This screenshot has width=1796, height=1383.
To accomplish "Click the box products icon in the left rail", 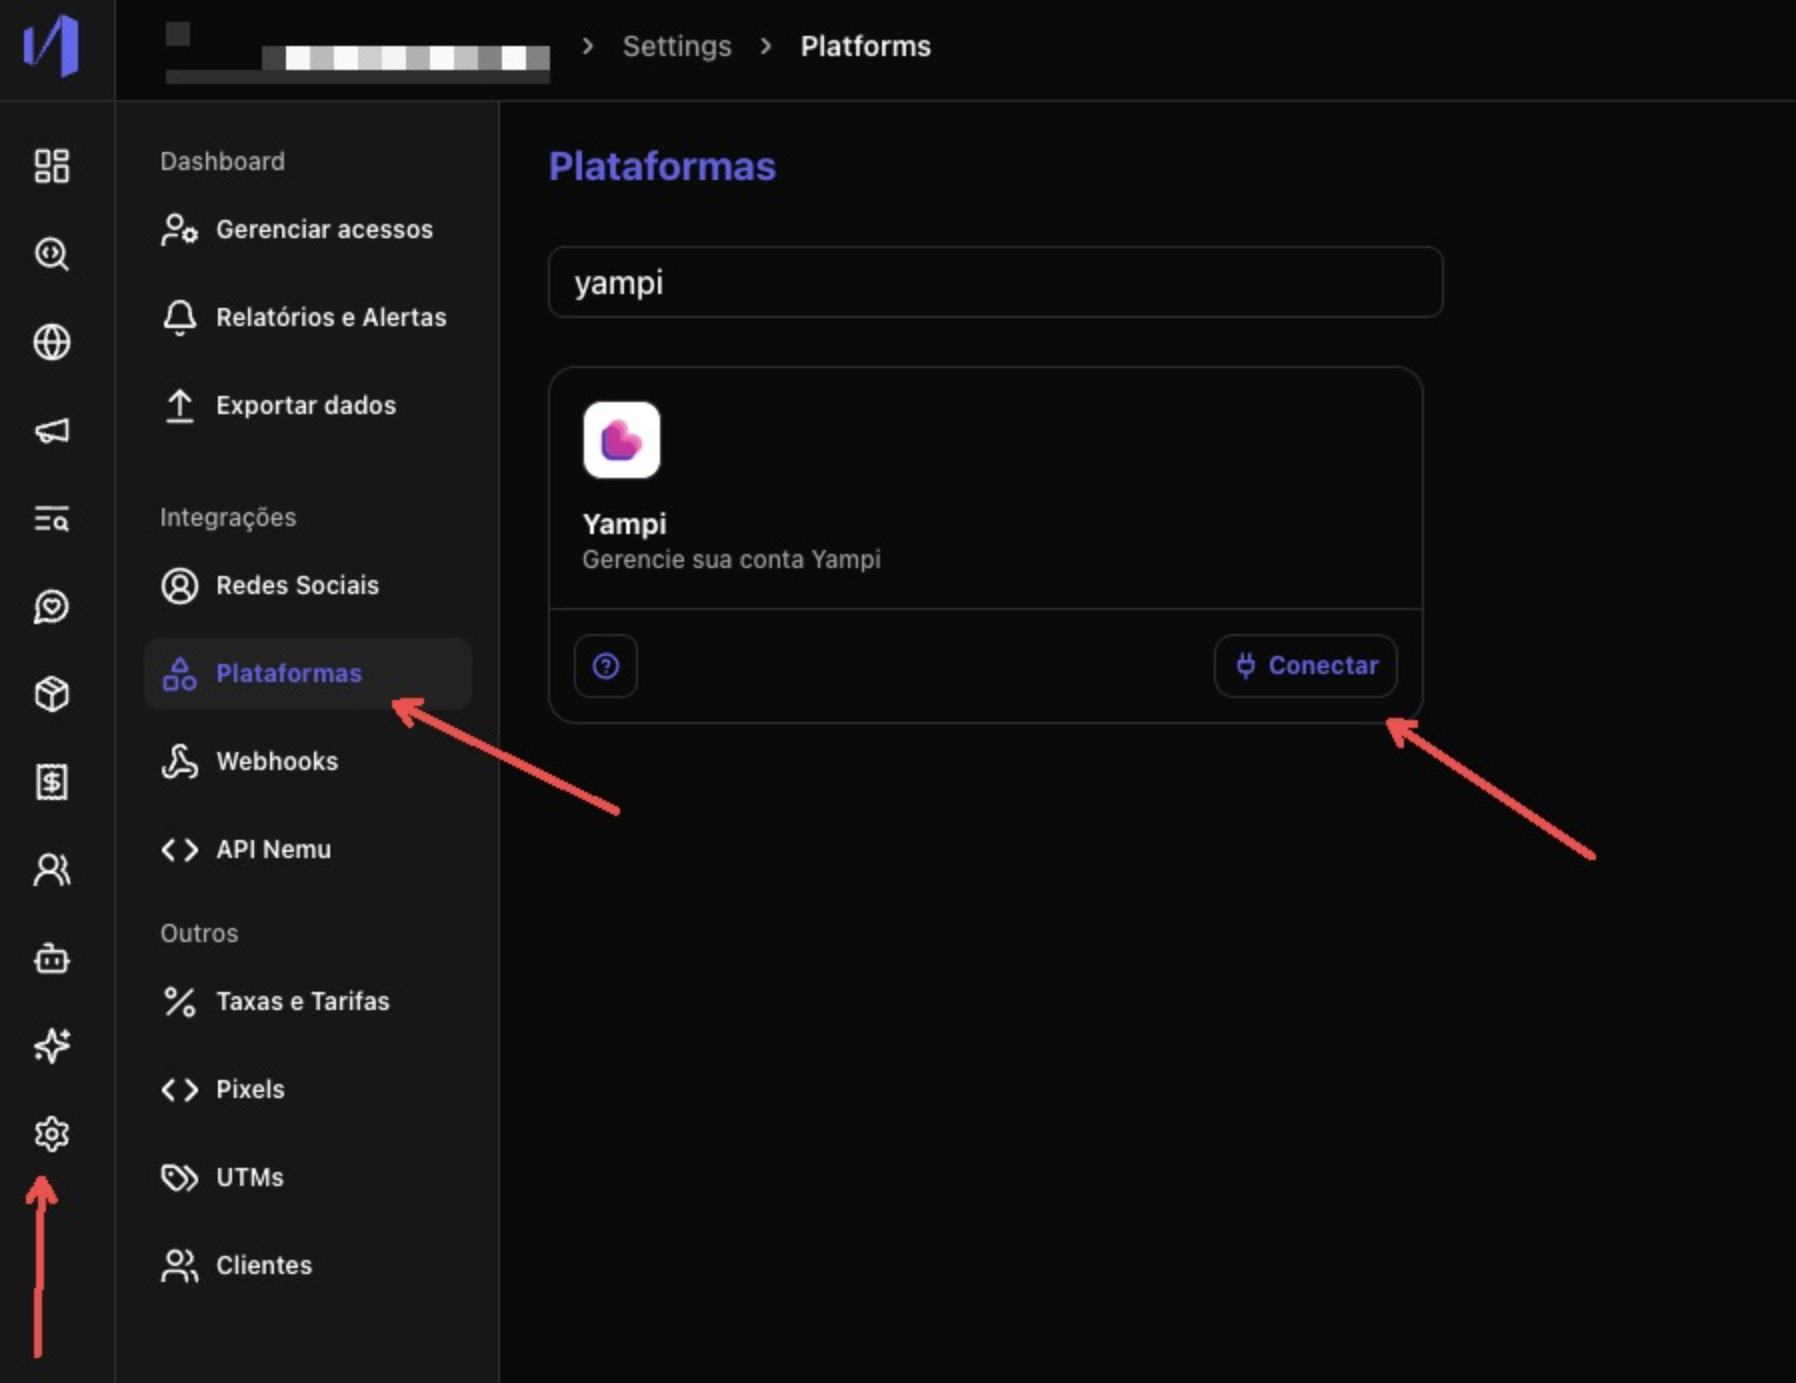I will (x=52, y=694).
